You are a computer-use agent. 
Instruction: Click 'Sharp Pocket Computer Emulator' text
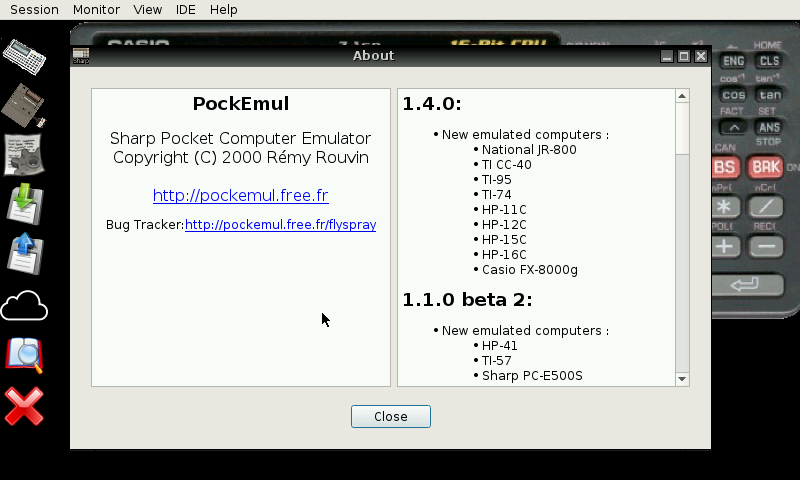(x=241, y=138)
